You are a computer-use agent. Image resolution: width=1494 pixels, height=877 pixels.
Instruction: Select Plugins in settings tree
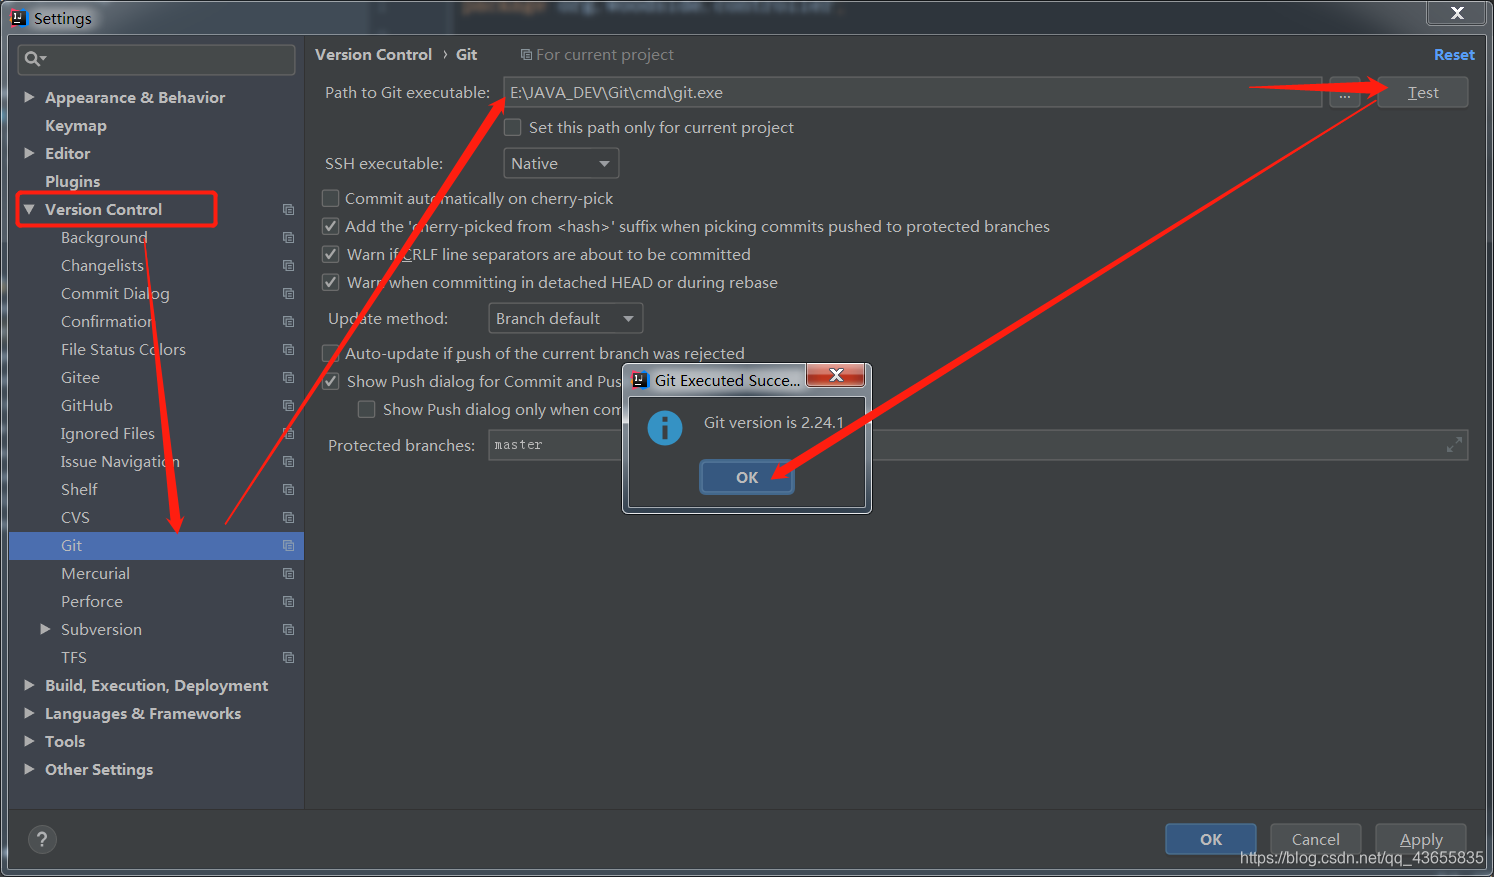(73, 182)
